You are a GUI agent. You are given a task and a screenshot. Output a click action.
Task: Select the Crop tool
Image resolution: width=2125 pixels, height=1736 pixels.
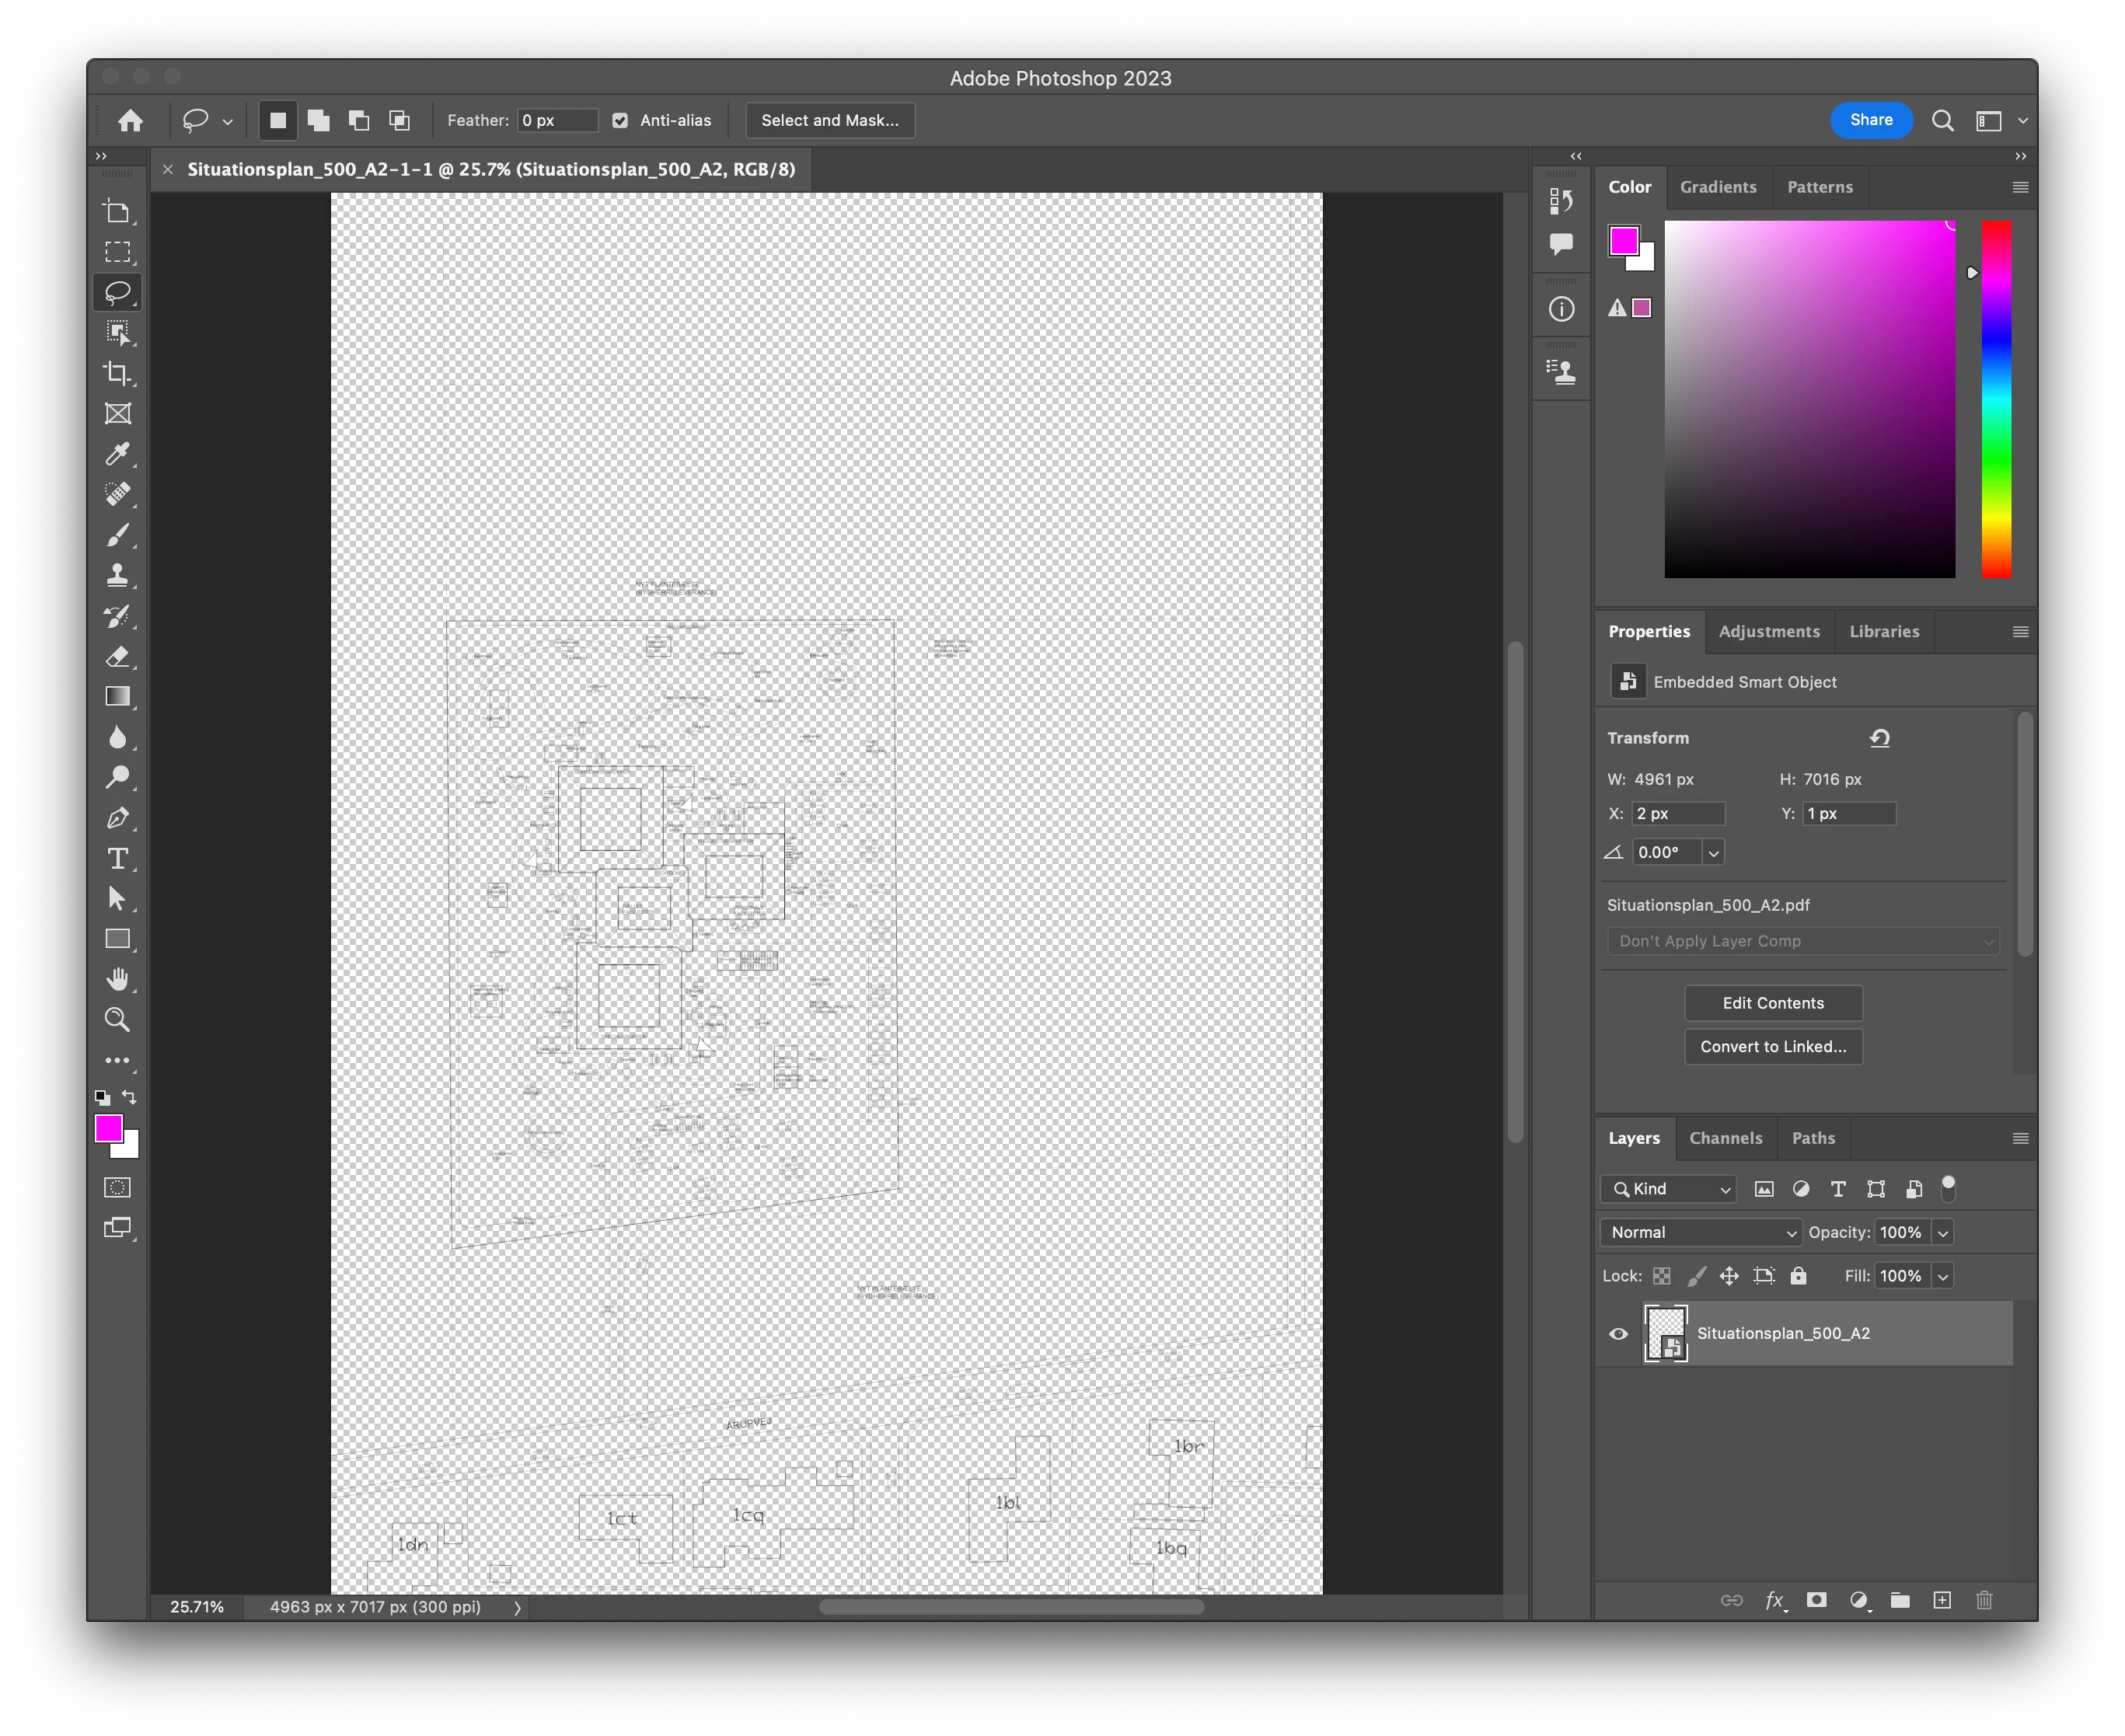point(118,373)
